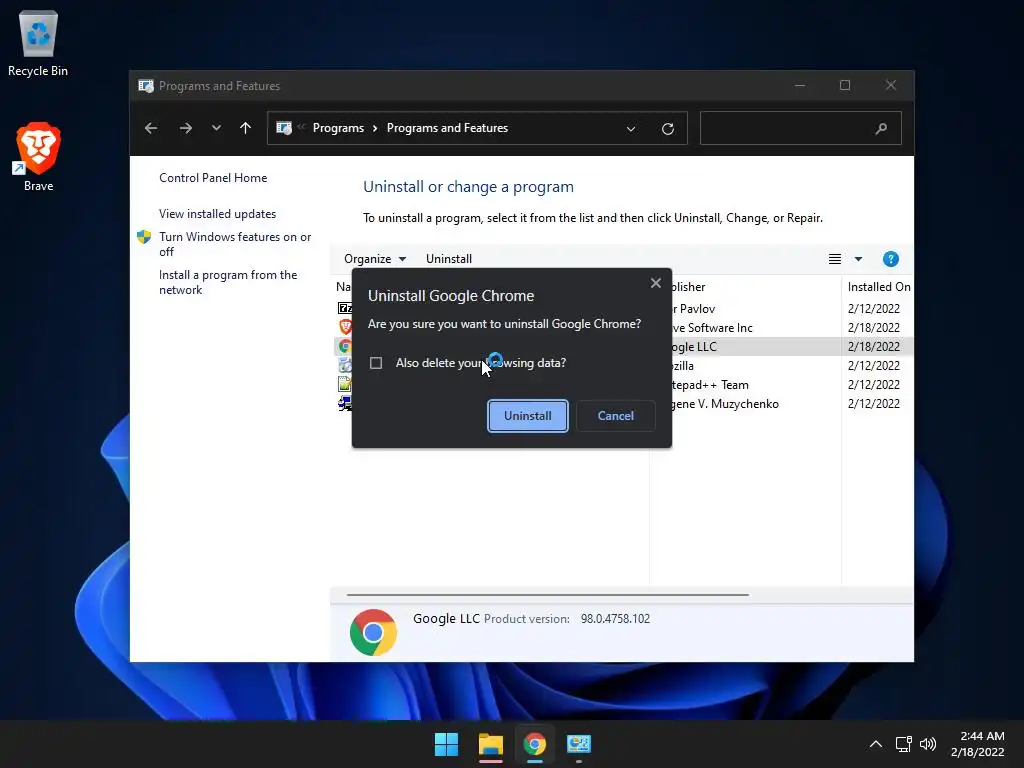Select the 've Software Inc' publisher cell

pos(712,328)
